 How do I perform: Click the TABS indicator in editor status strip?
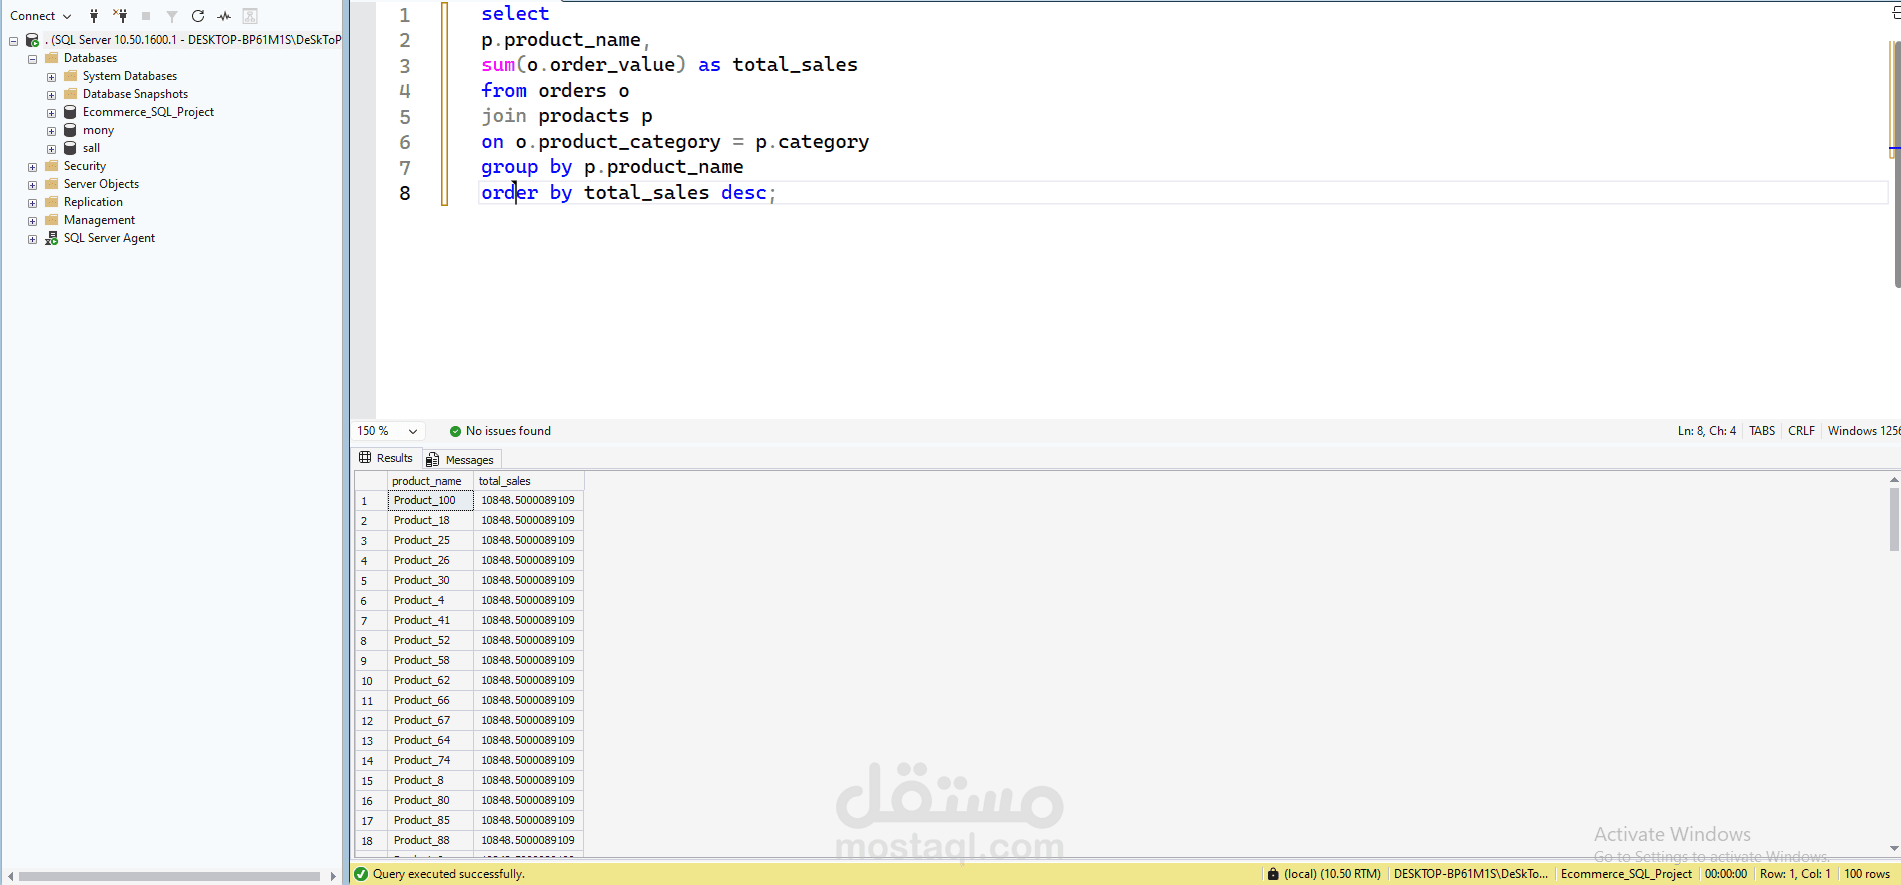[1762, 431]
